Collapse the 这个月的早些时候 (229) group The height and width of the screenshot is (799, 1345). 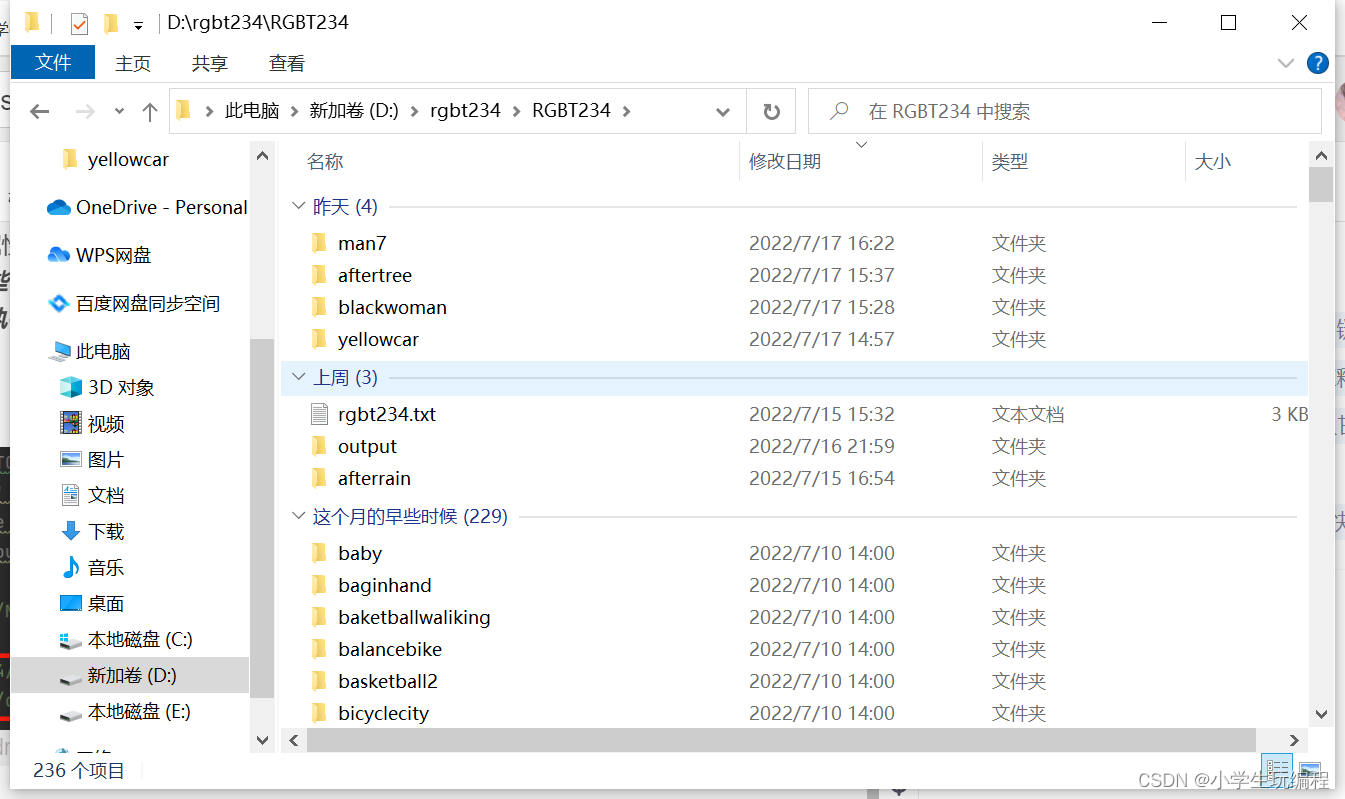pyautogui.click(x=298, y=517)
